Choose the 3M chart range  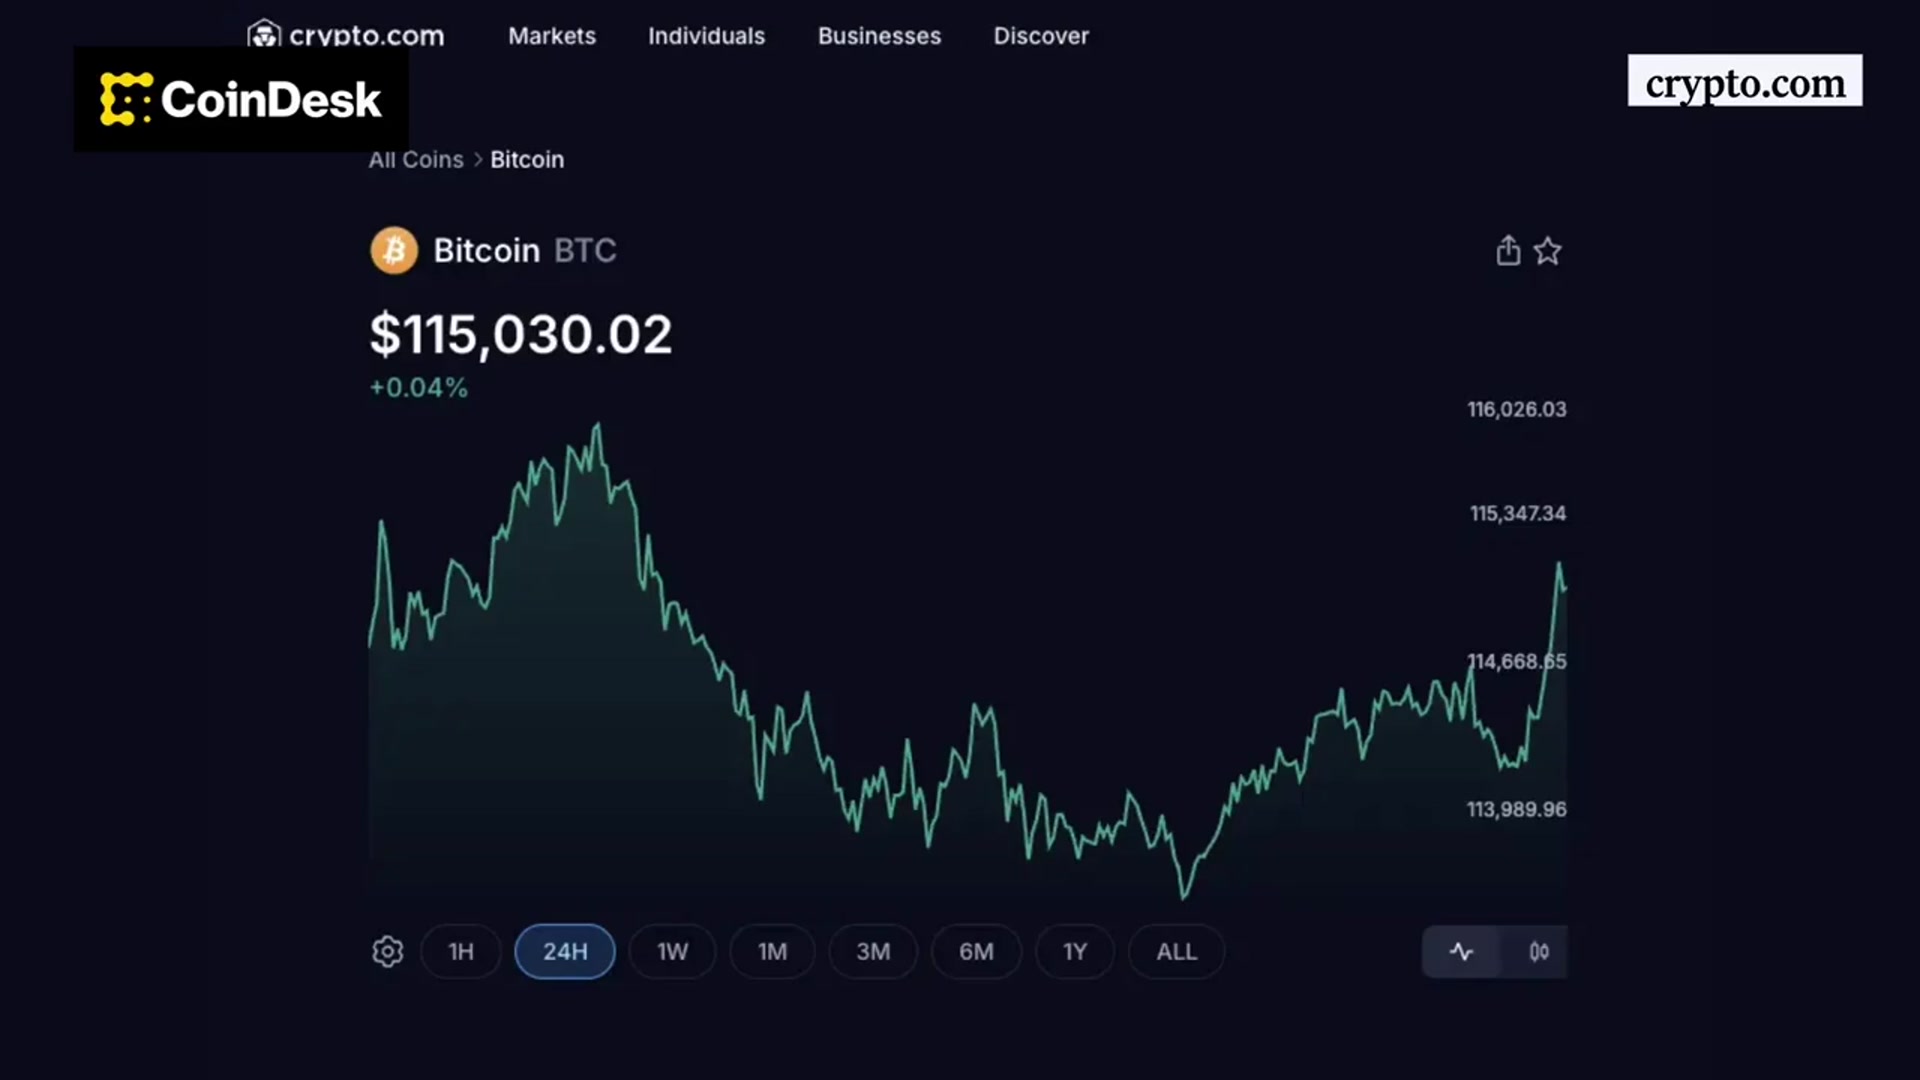(873, 951)
